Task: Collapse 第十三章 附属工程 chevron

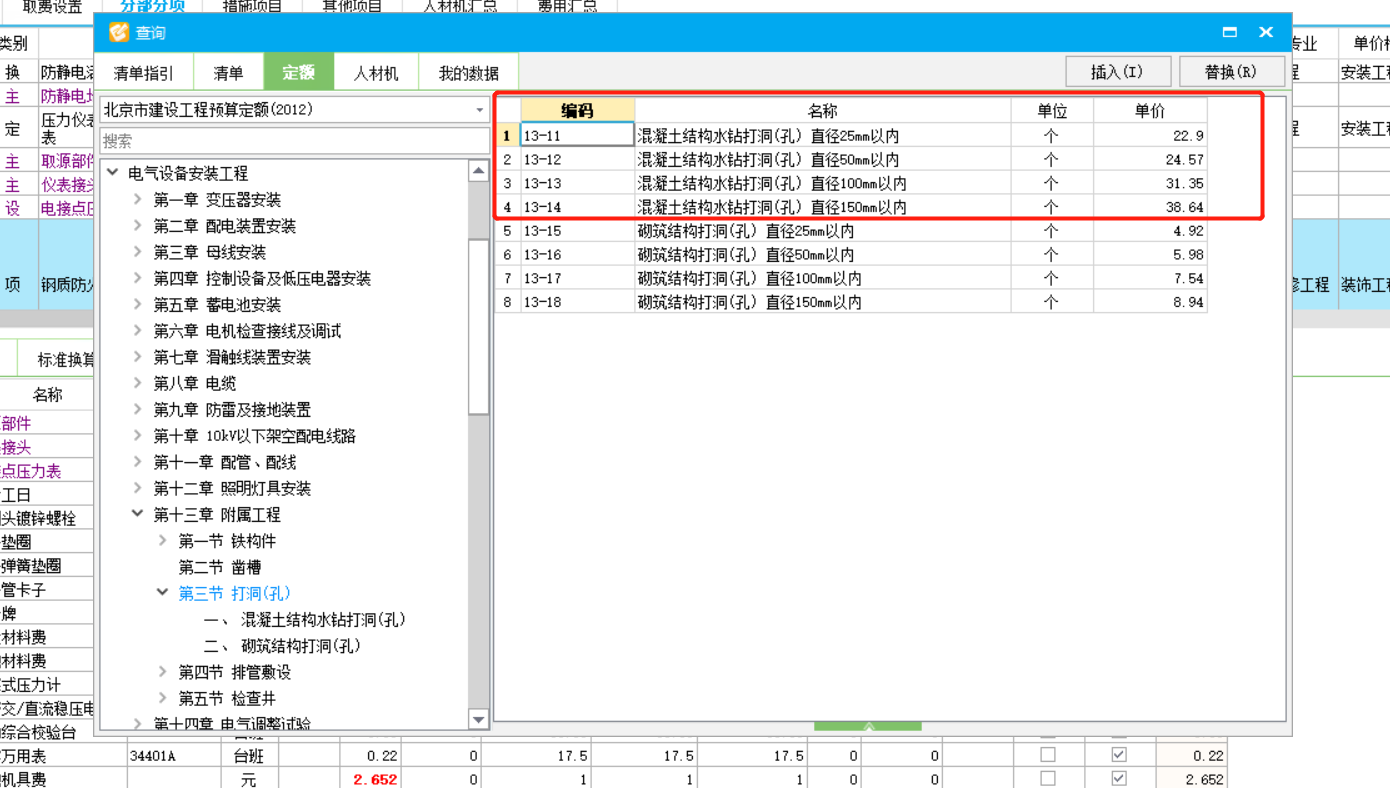Action: pos(138,514)
